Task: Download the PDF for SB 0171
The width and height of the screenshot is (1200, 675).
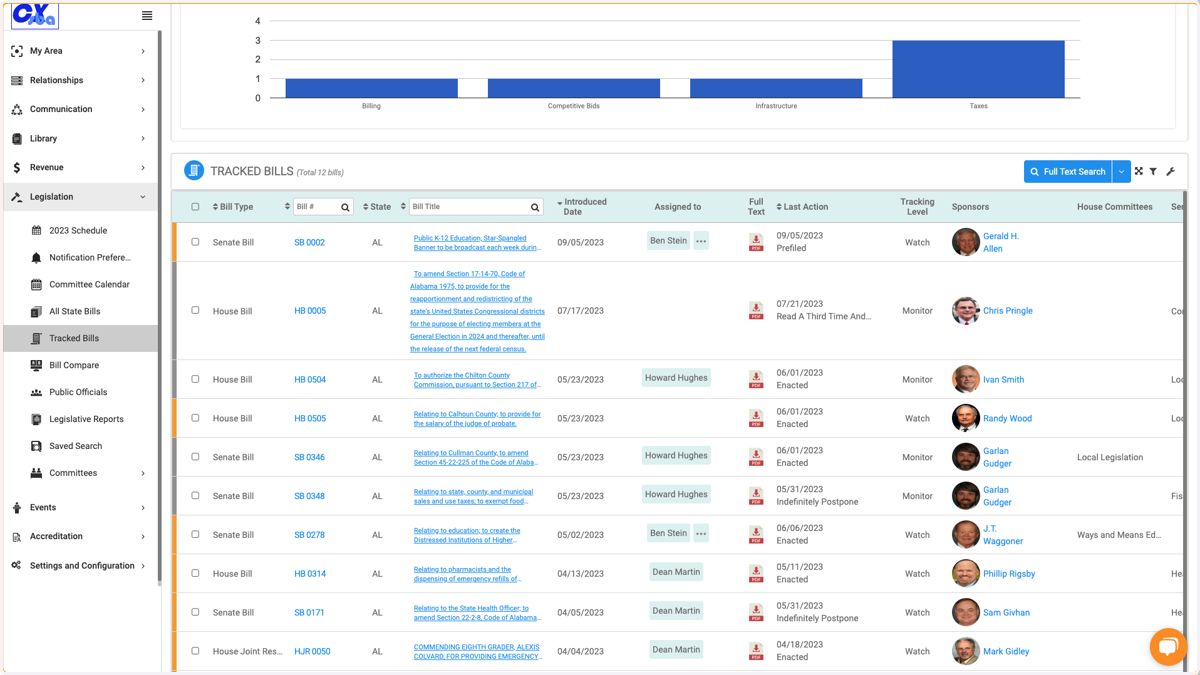Action: pyautogui.click(x=756, y=612)
